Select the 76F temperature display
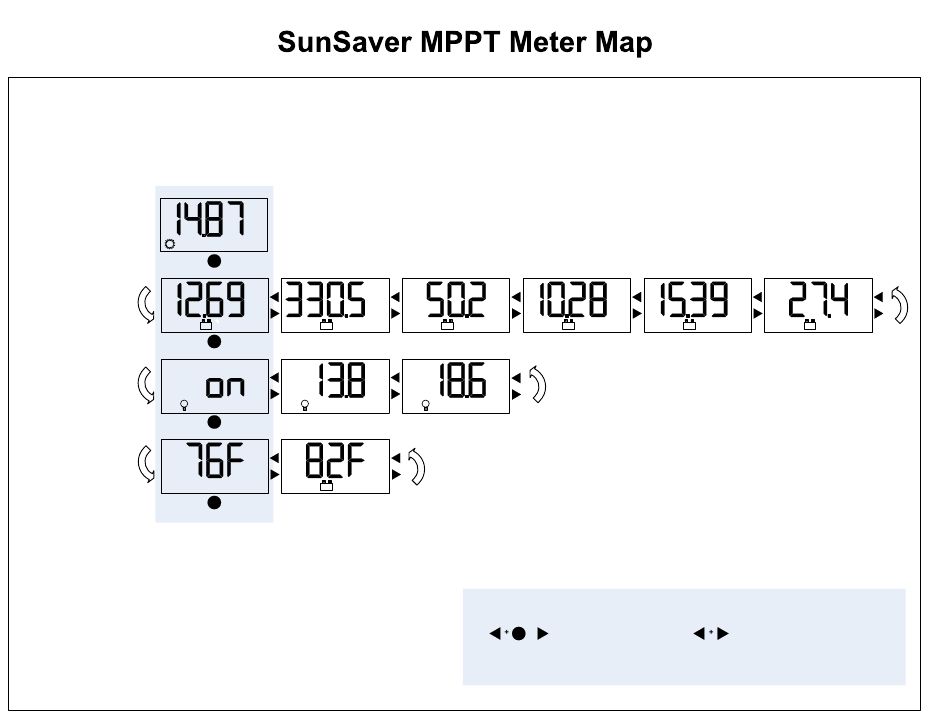950x721 pixels. [214, 467]
